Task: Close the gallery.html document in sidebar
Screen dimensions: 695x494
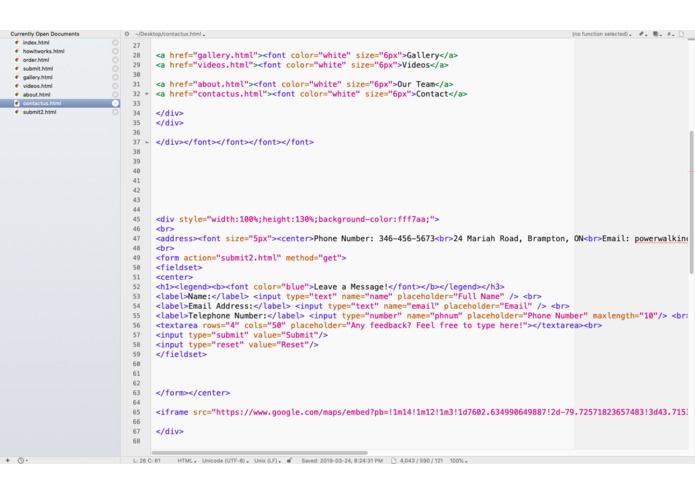Action: pyautogui.click(x=115, y=77)
